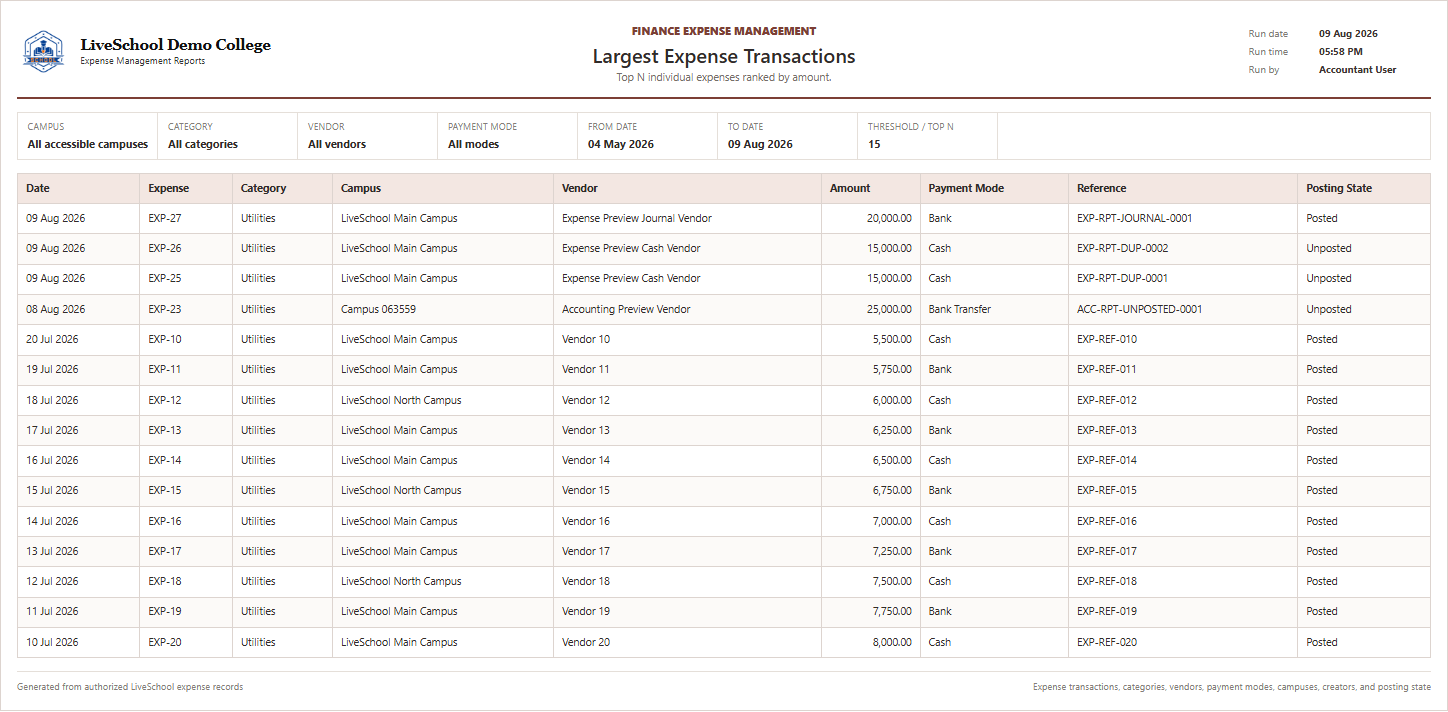
Task: Click the Run time value 05:58 PM
Action: pos(1340,52)
